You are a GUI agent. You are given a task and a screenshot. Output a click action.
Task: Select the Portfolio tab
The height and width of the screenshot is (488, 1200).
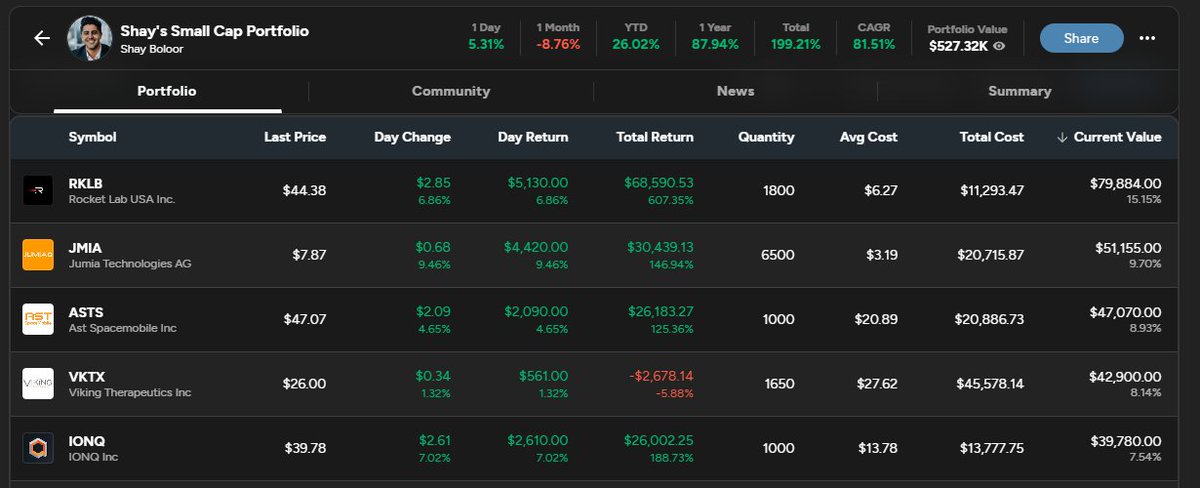167,91
